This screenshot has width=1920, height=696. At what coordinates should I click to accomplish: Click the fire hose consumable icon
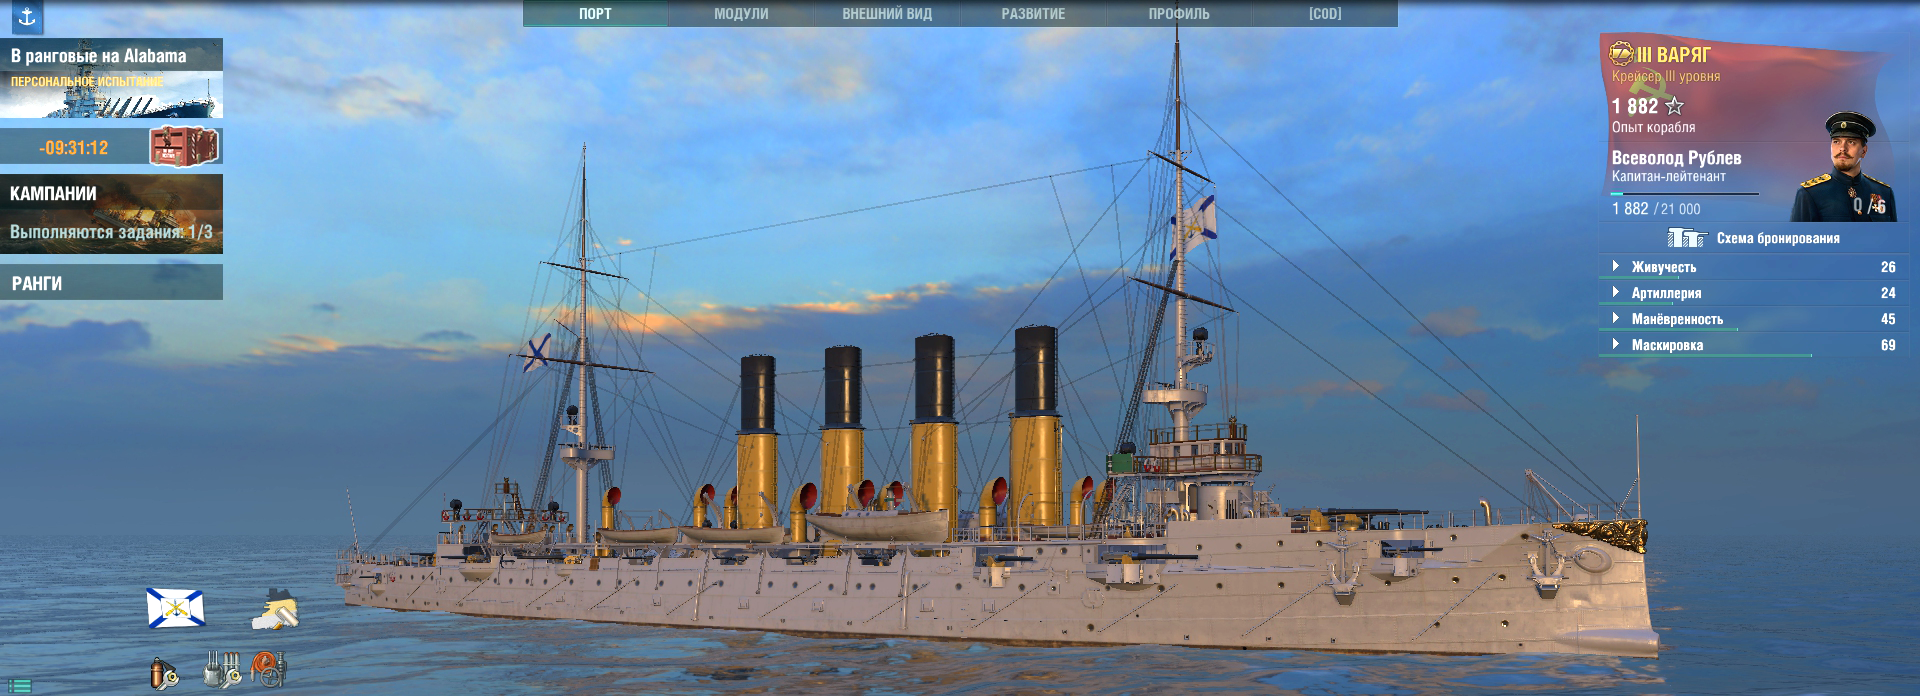(x=268, y=668)
